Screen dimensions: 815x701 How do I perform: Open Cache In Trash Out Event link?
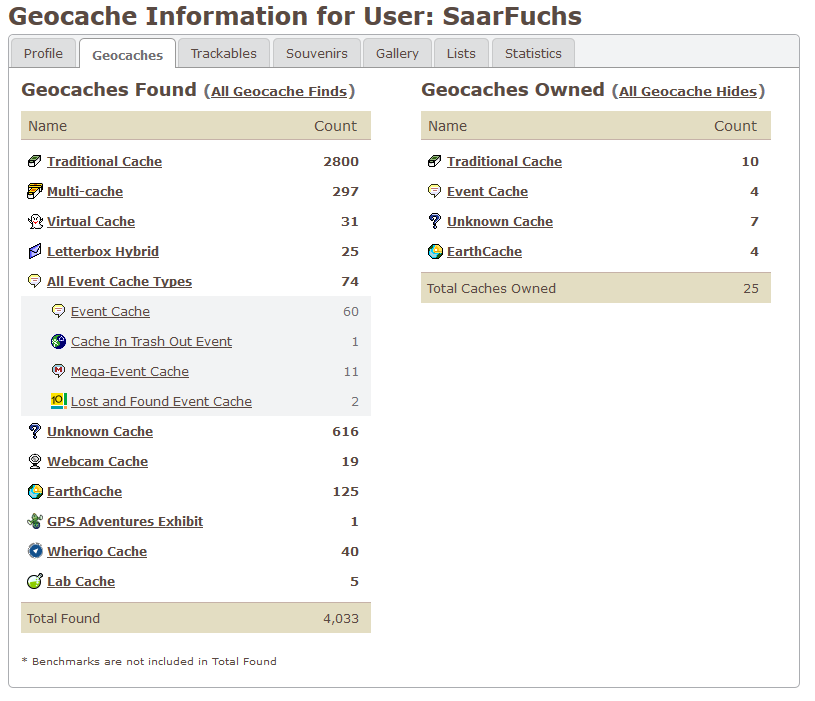pyautogui.click(x=151, y=341)
